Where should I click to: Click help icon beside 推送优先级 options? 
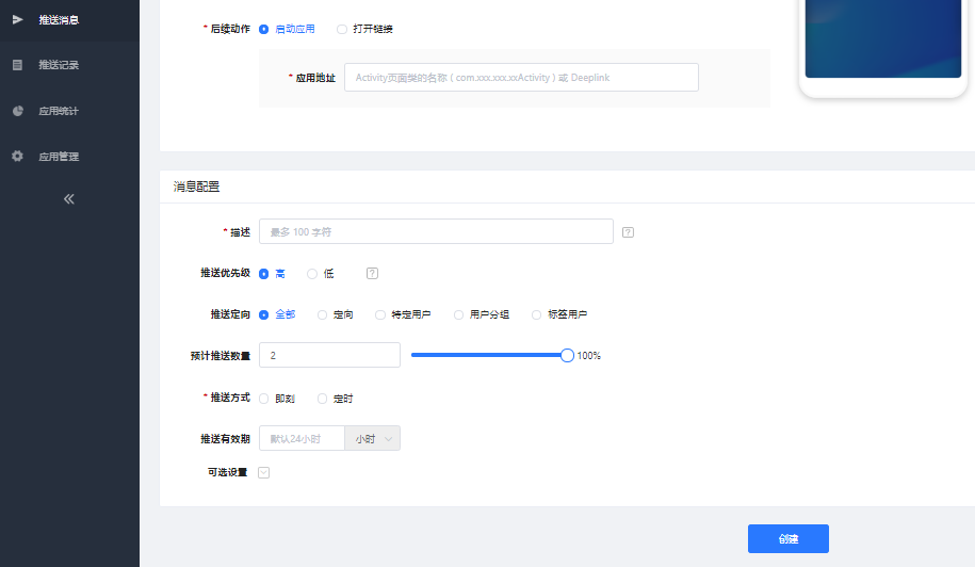click(x=372, y=273)
